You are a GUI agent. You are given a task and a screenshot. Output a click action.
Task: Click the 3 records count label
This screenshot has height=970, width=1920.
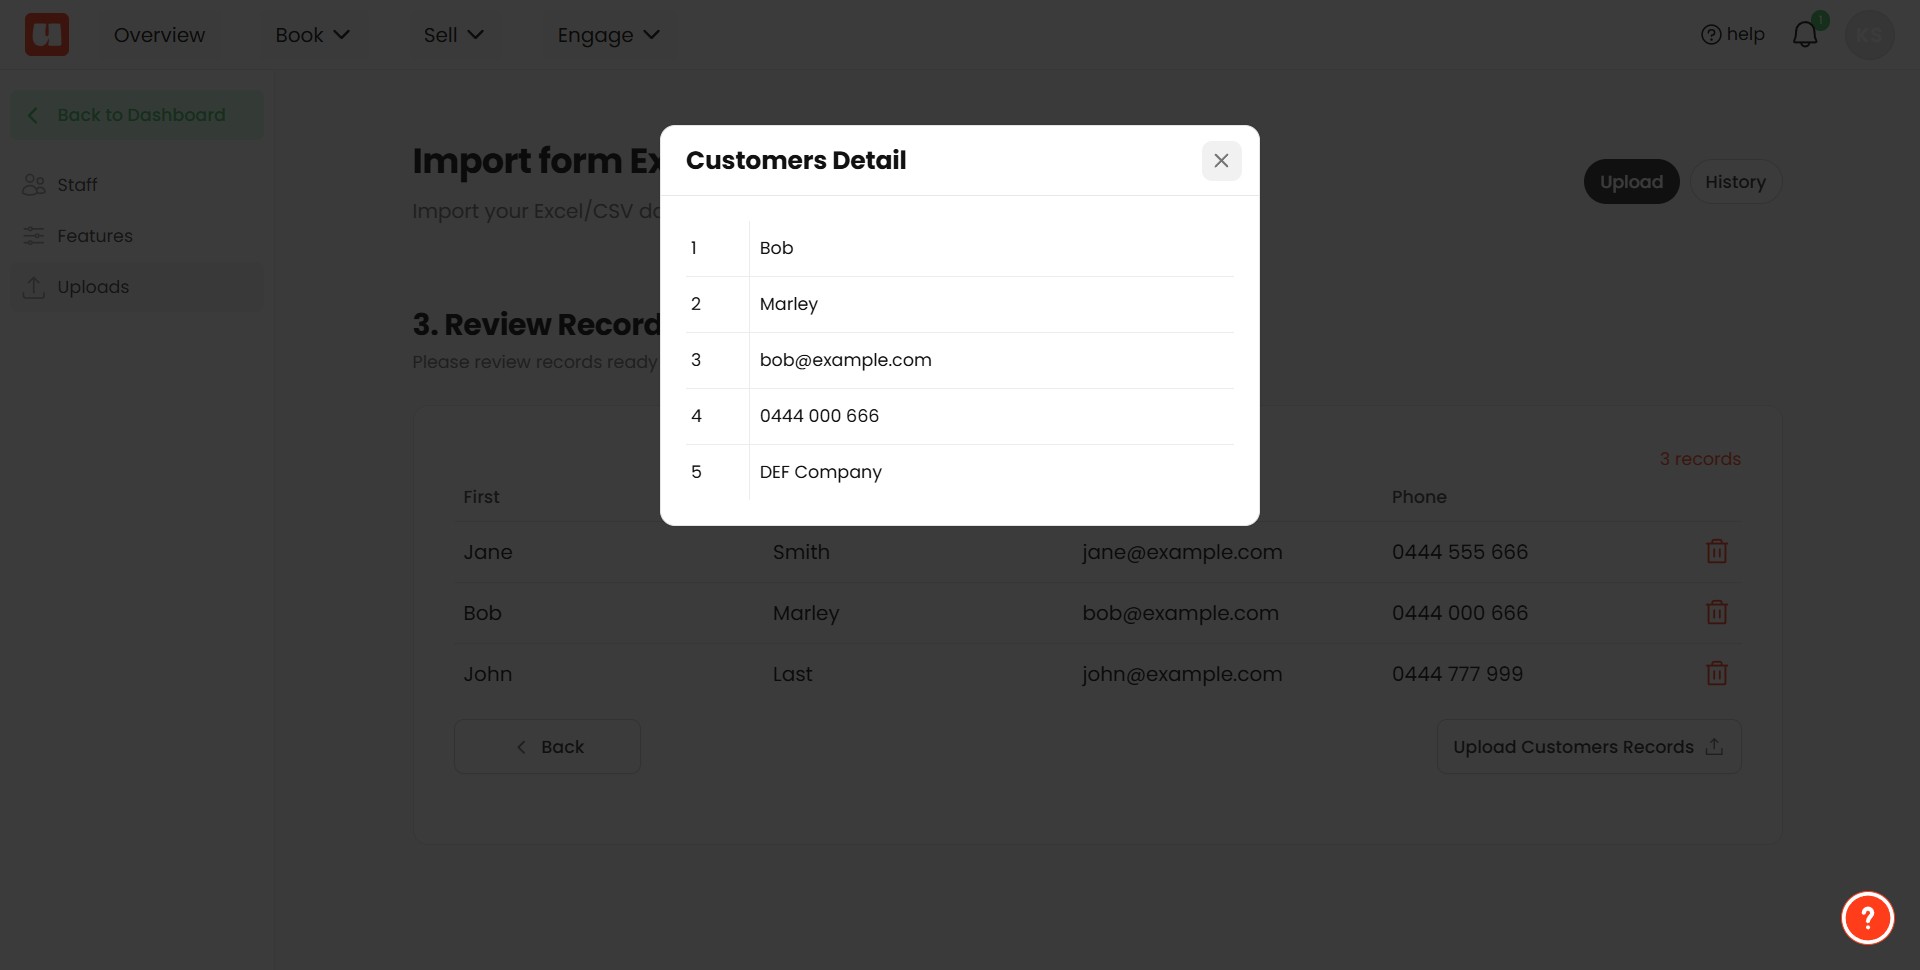coord(1700,459)
